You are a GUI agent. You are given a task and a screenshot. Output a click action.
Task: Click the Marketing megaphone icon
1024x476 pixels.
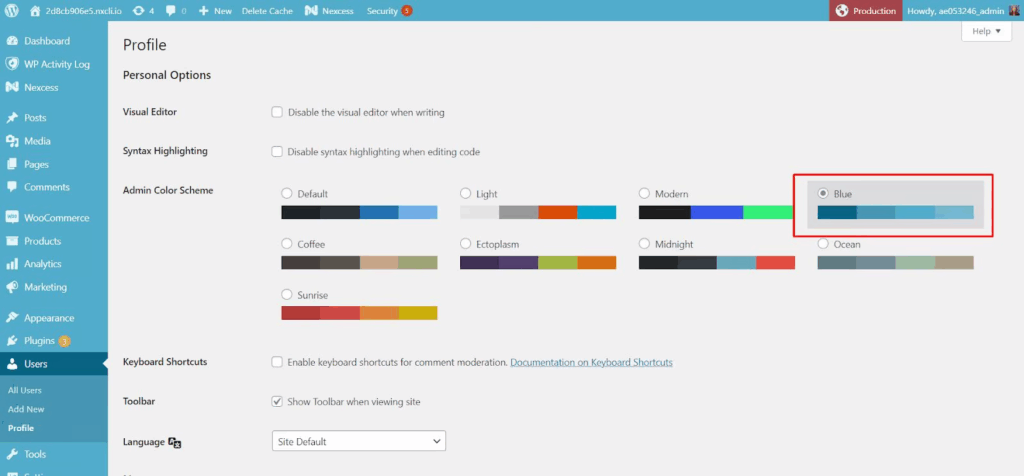(12, 287)
